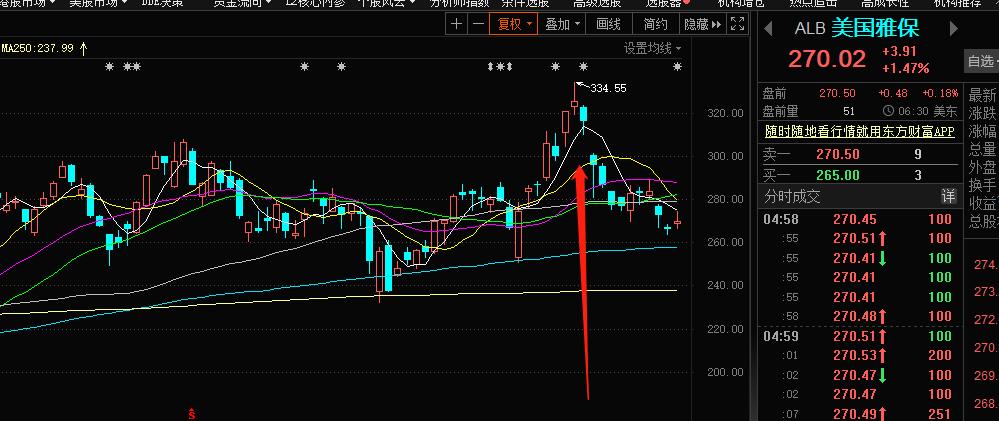Click the +1.47% change value
The width and height of the screenshot is (999, 421).
click(905, 68)
